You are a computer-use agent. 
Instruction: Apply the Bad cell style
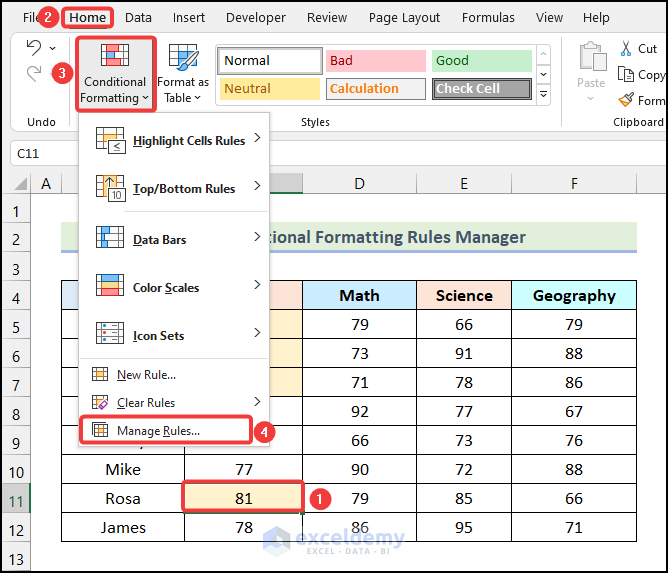(376, 61)
